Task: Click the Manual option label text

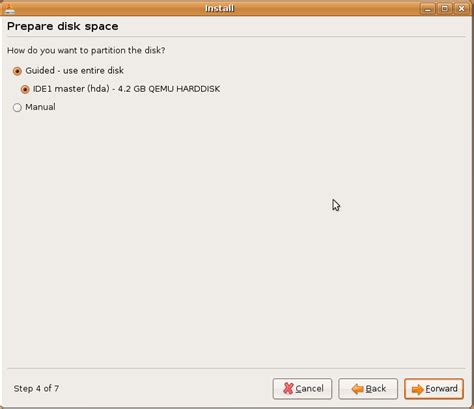Action: pyautogui.click(x=40, y=107)
